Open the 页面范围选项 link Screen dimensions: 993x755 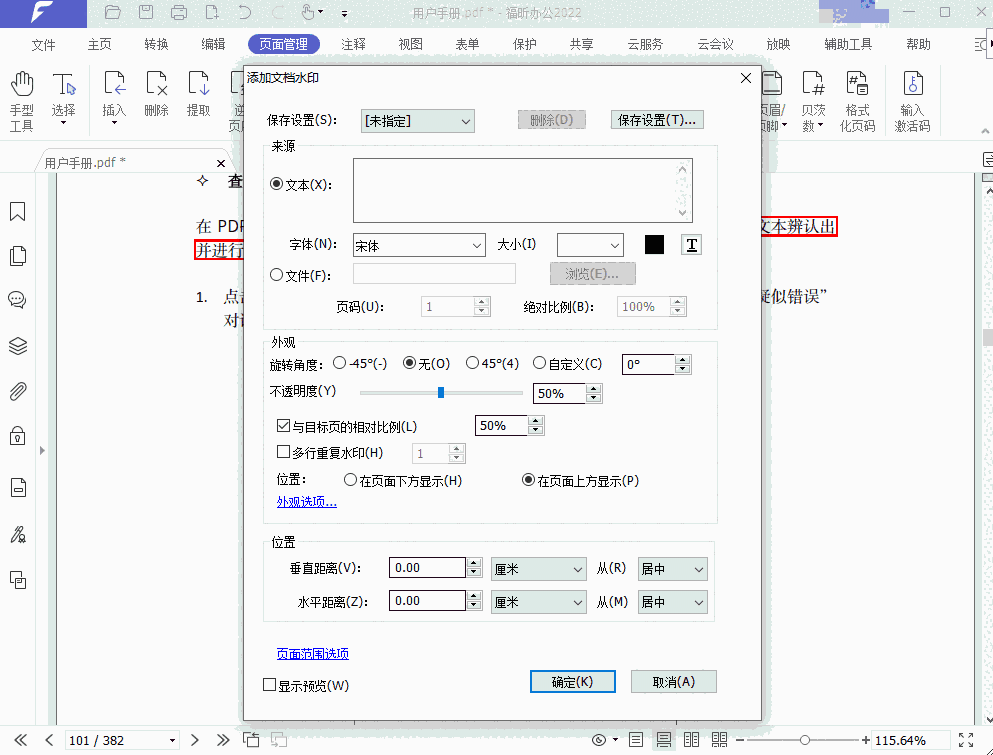point(312,654)
